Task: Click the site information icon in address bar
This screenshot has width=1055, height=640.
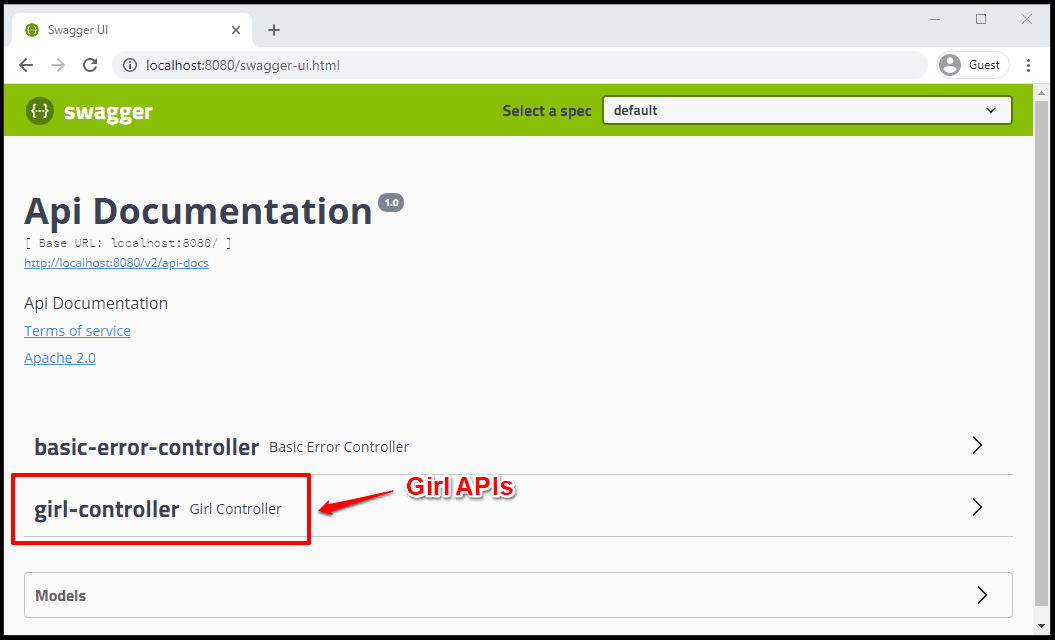Action: (131, 65)
